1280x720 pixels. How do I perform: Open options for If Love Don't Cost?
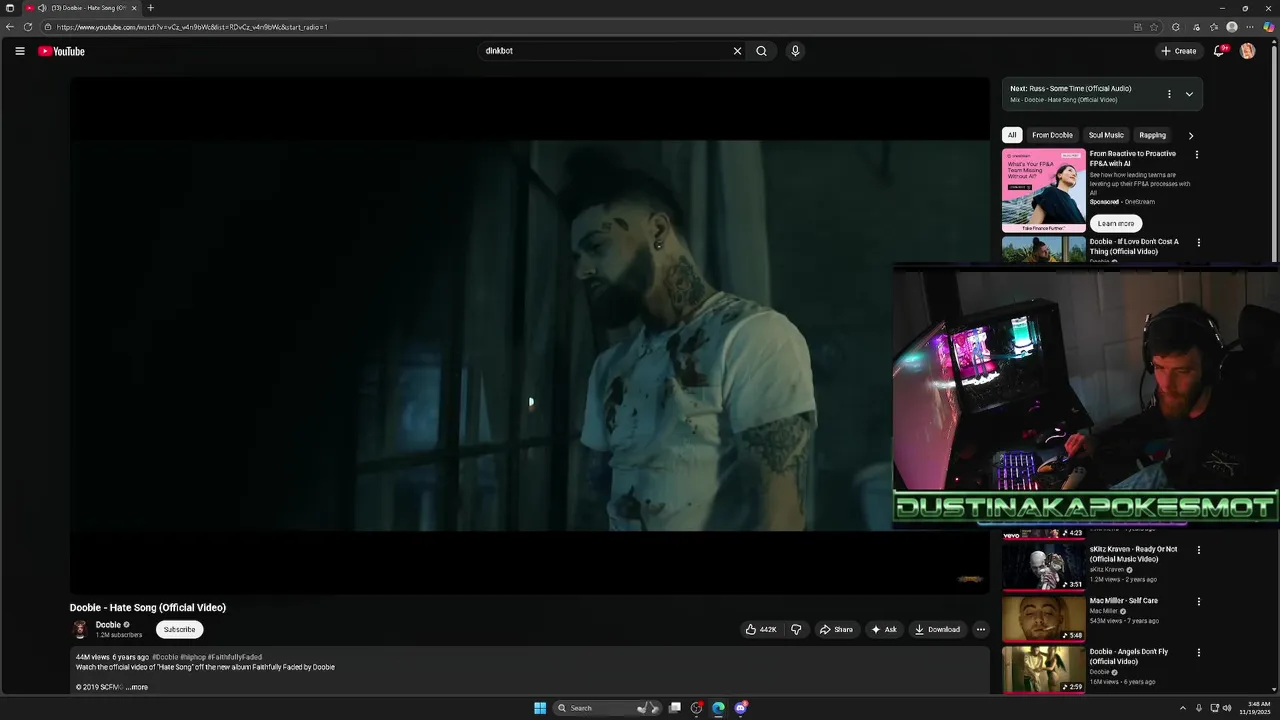[1197, 242]
